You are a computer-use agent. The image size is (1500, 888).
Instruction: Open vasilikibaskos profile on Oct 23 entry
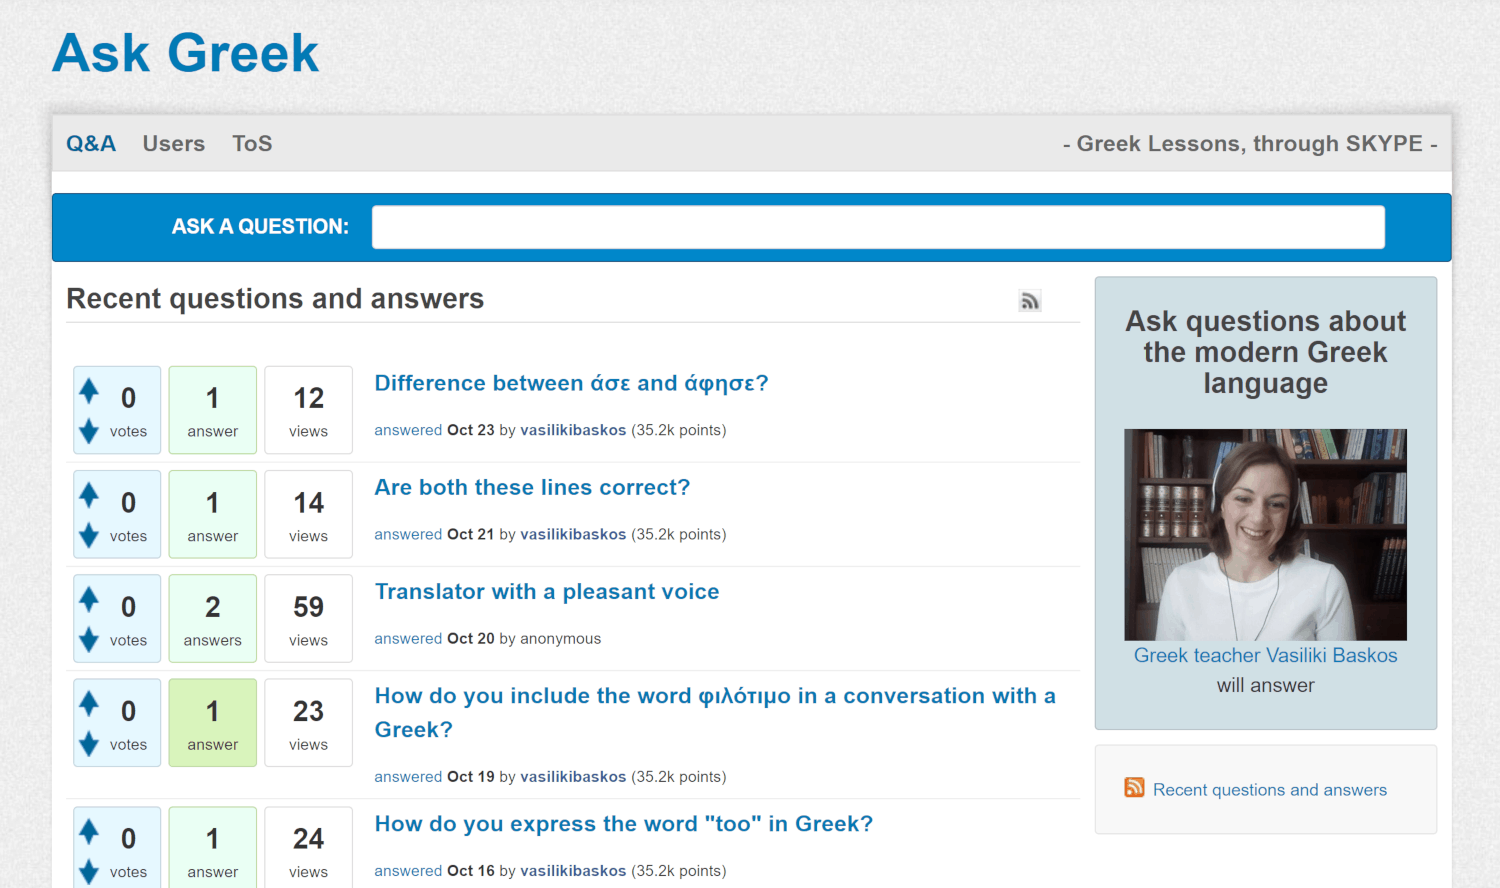coord(573,430)
